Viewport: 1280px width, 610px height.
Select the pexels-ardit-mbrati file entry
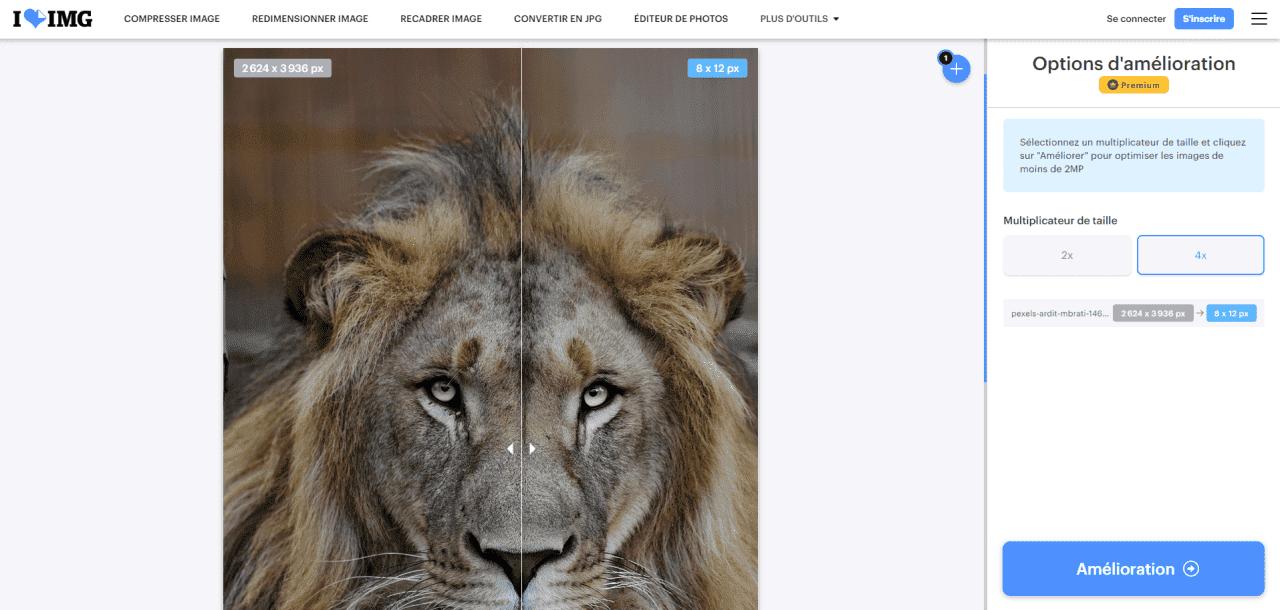(1133, 313)
